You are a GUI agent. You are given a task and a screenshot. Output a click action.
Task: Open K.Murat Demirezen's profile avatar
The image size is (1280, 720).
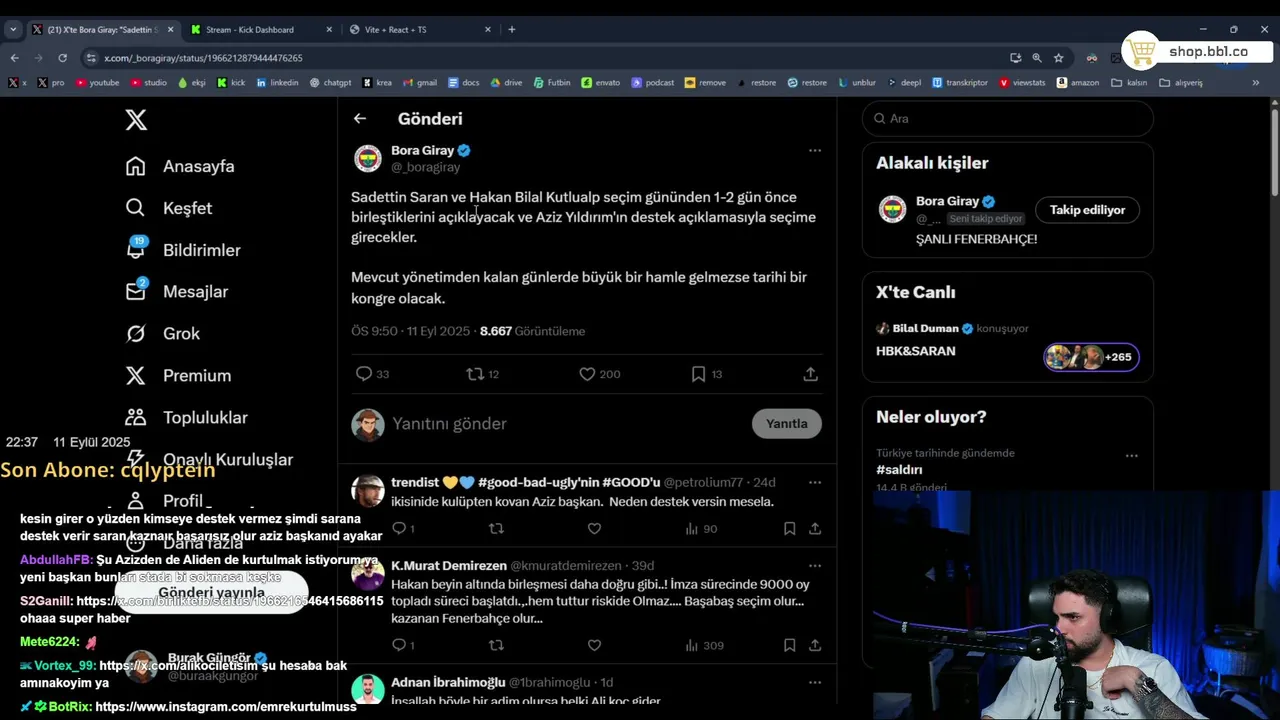tap(368, 575)
